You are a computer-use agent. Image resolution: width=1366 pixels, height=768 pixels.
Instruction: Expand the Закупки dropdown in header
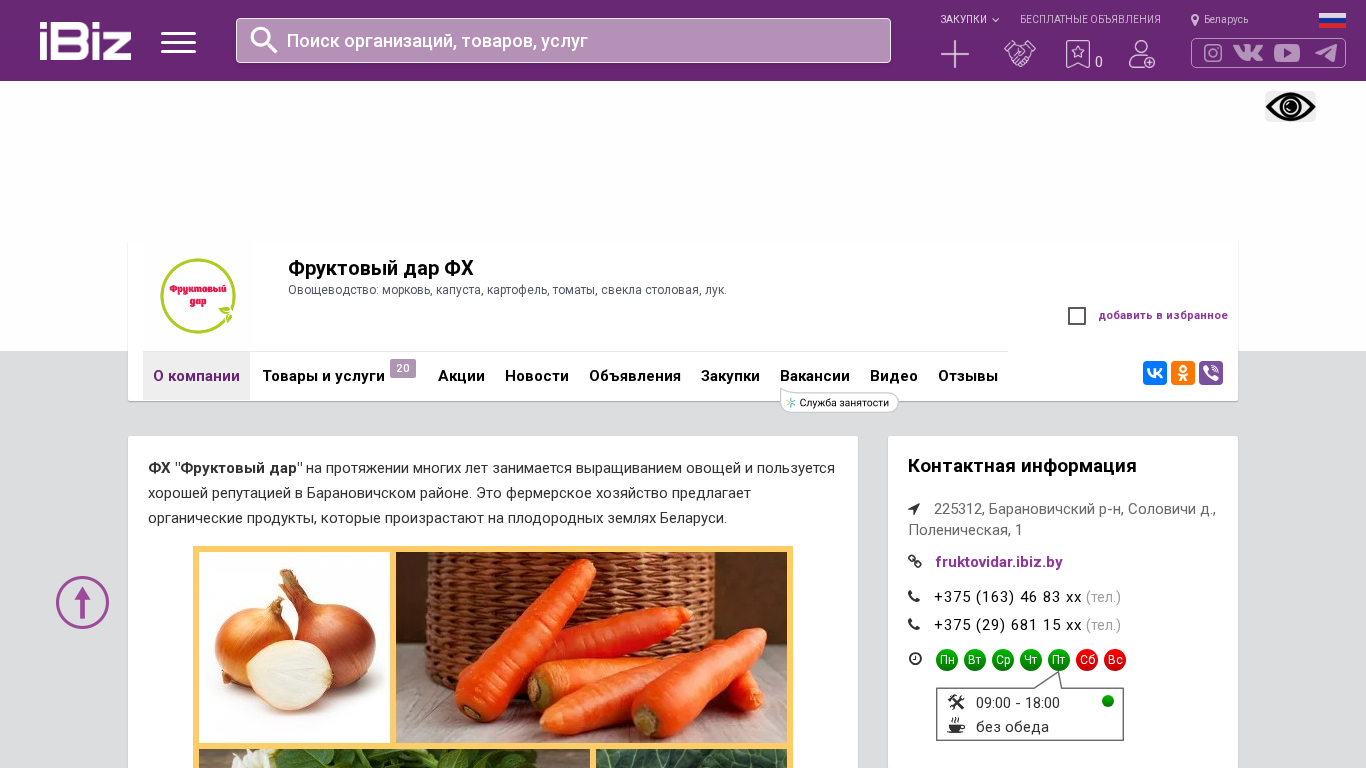point(969,19)
